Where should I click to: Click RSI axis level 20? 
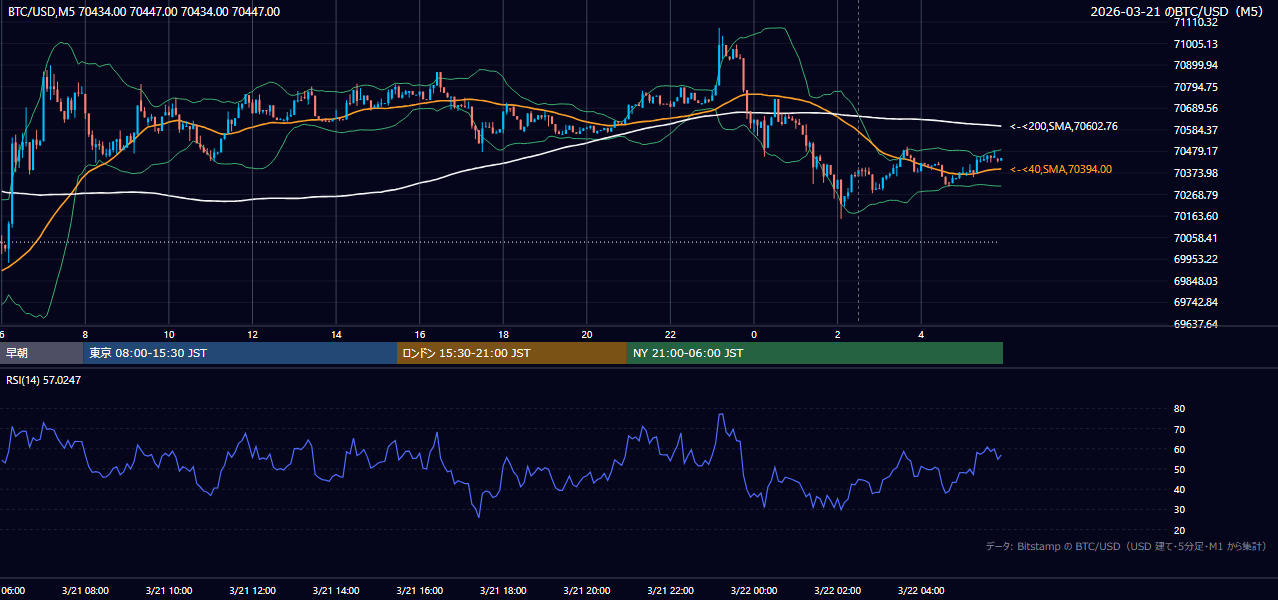coord(1179,530)
